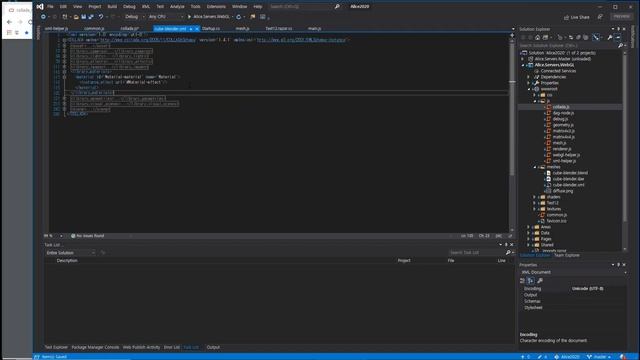Click the No issues found indicator
Screen dimensions: 640x360
point(87,236)
